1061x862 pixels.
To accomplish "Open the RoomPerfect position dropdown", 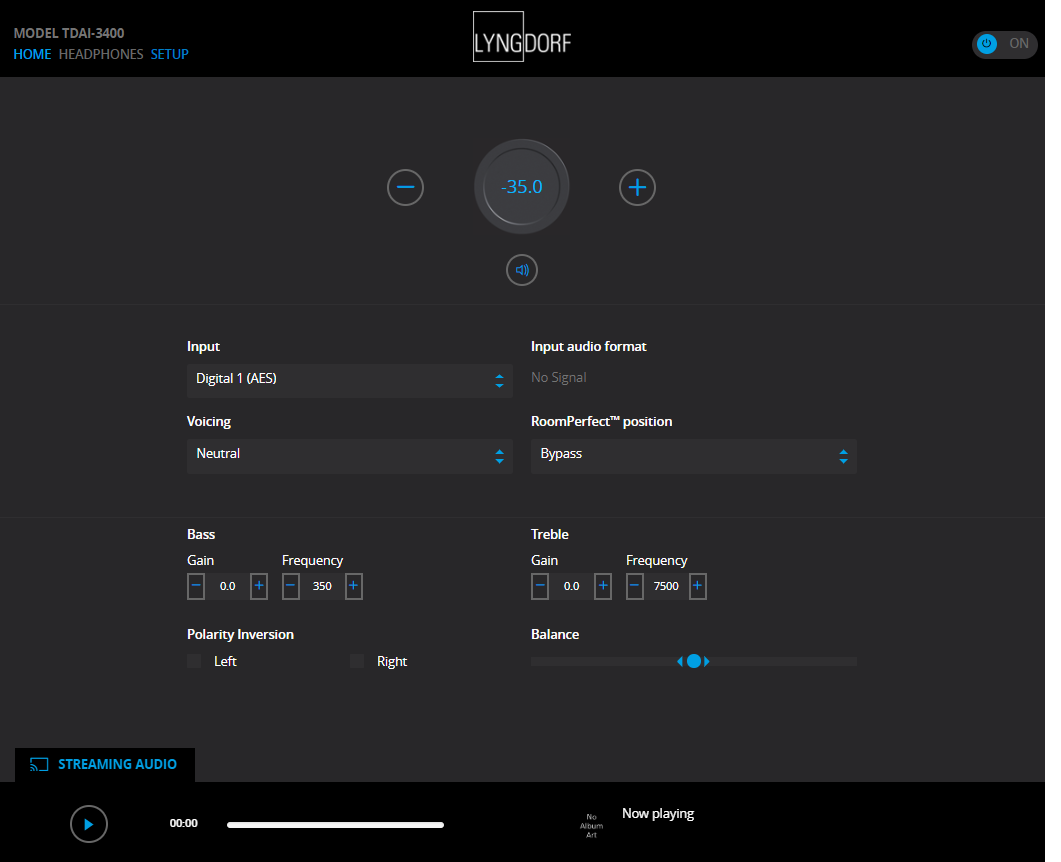I will pos(693,456).
